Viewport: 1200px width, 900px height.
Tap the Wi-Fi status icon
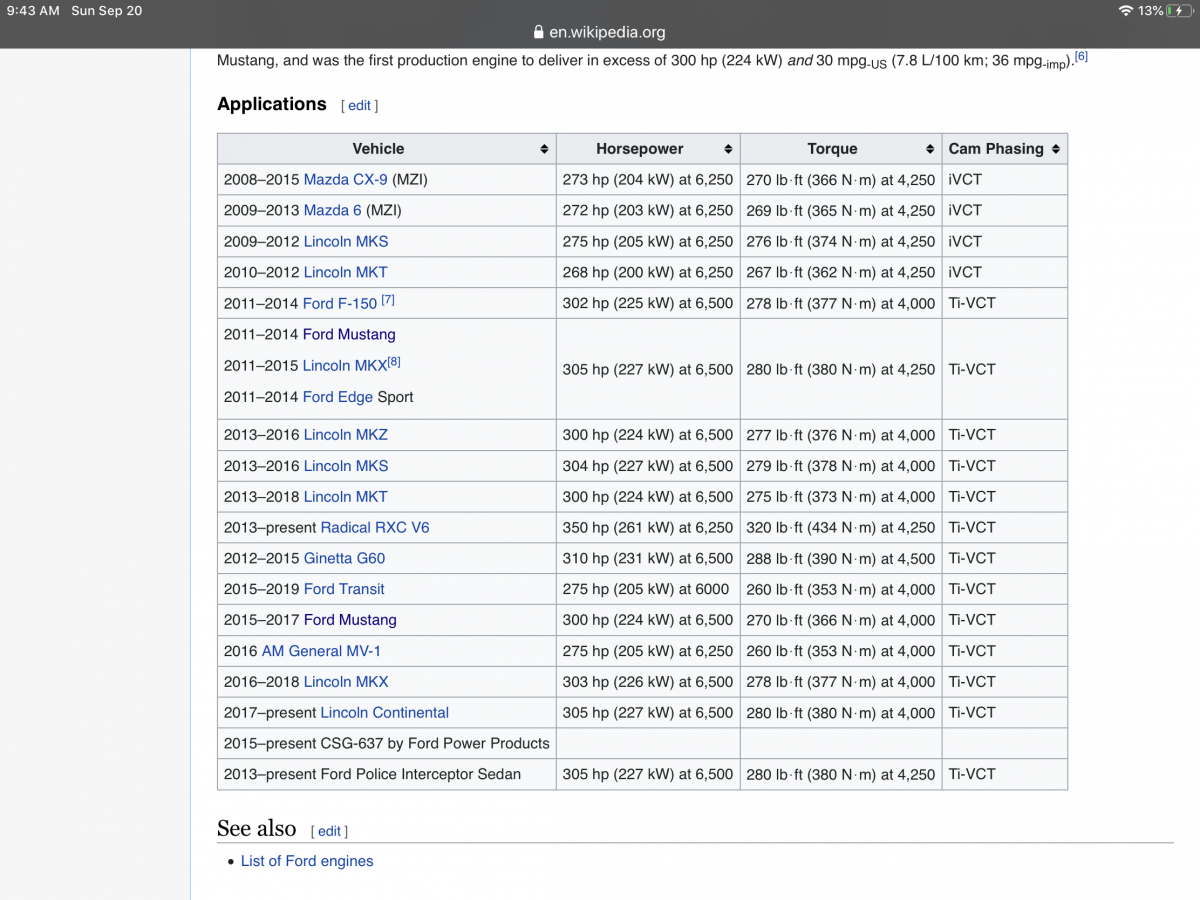1126,11
